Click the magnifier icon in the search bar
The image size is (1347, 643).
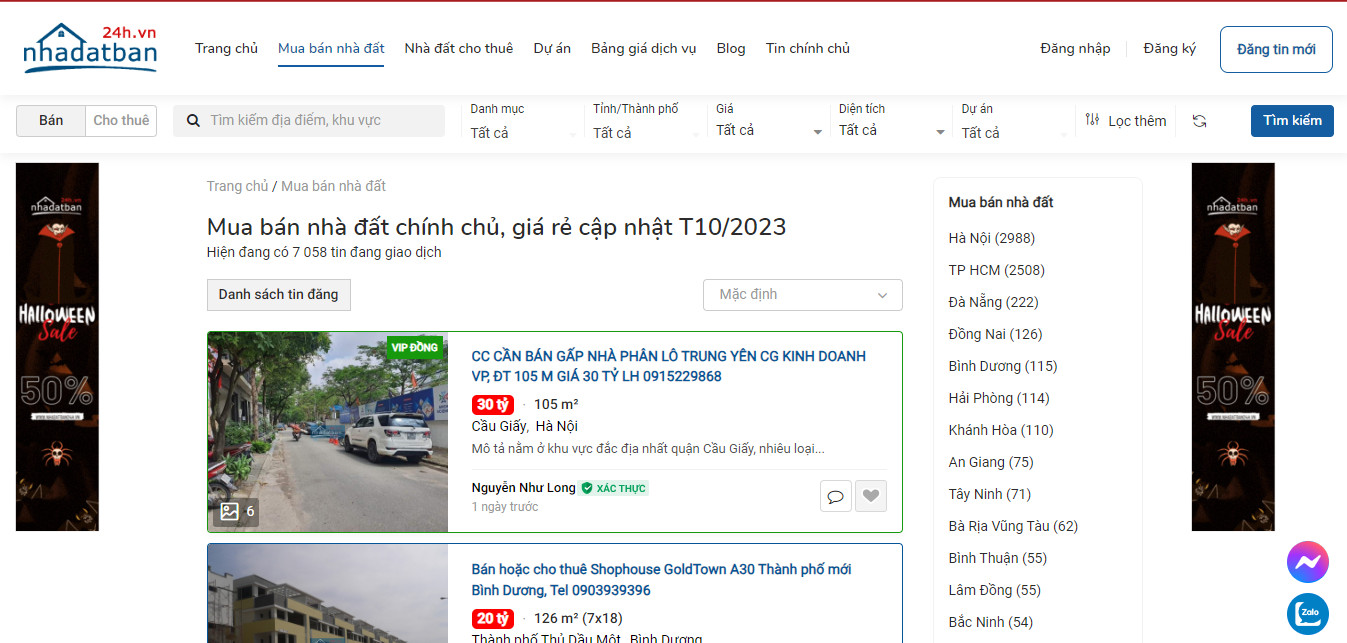[193, 120]
